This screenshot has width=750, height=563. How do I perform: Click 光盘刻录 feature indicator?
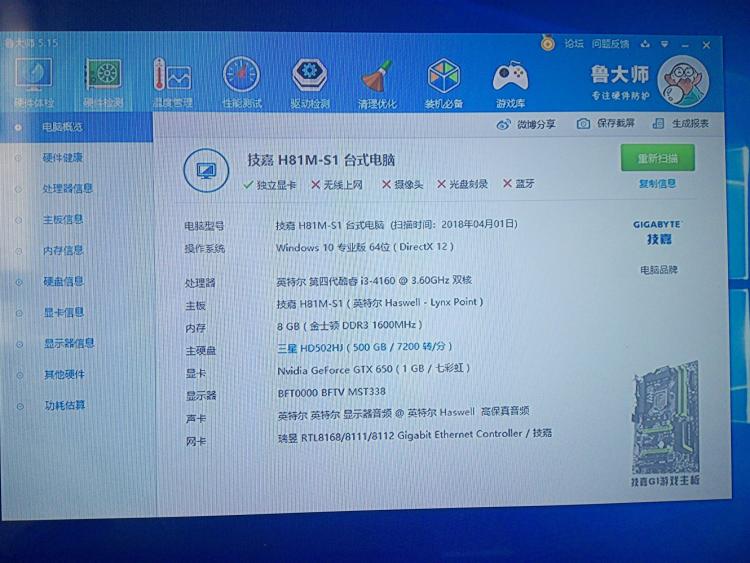pyautogui.click(x=463, y=184)
